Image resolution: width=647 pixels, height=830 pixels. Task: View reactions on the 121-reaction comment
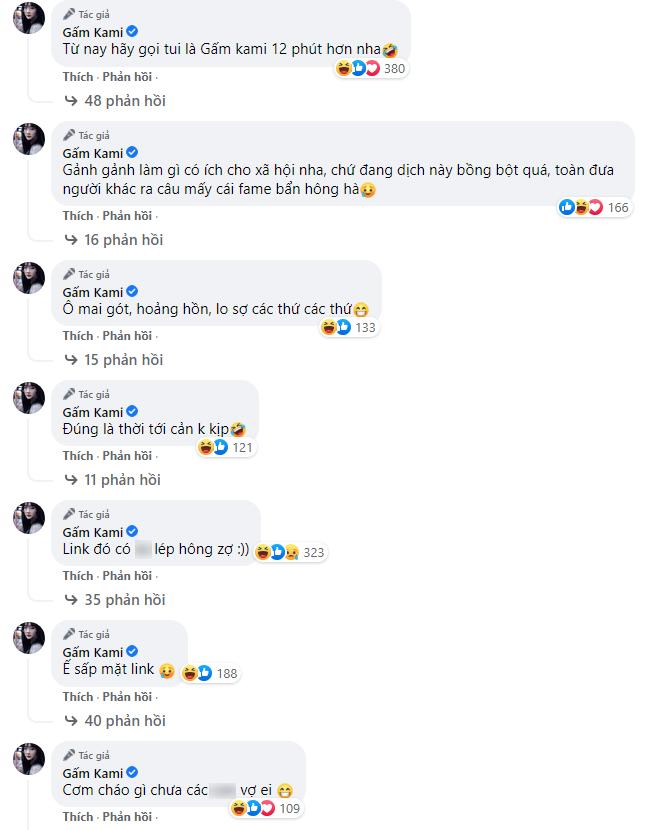(x=215, y=447)
